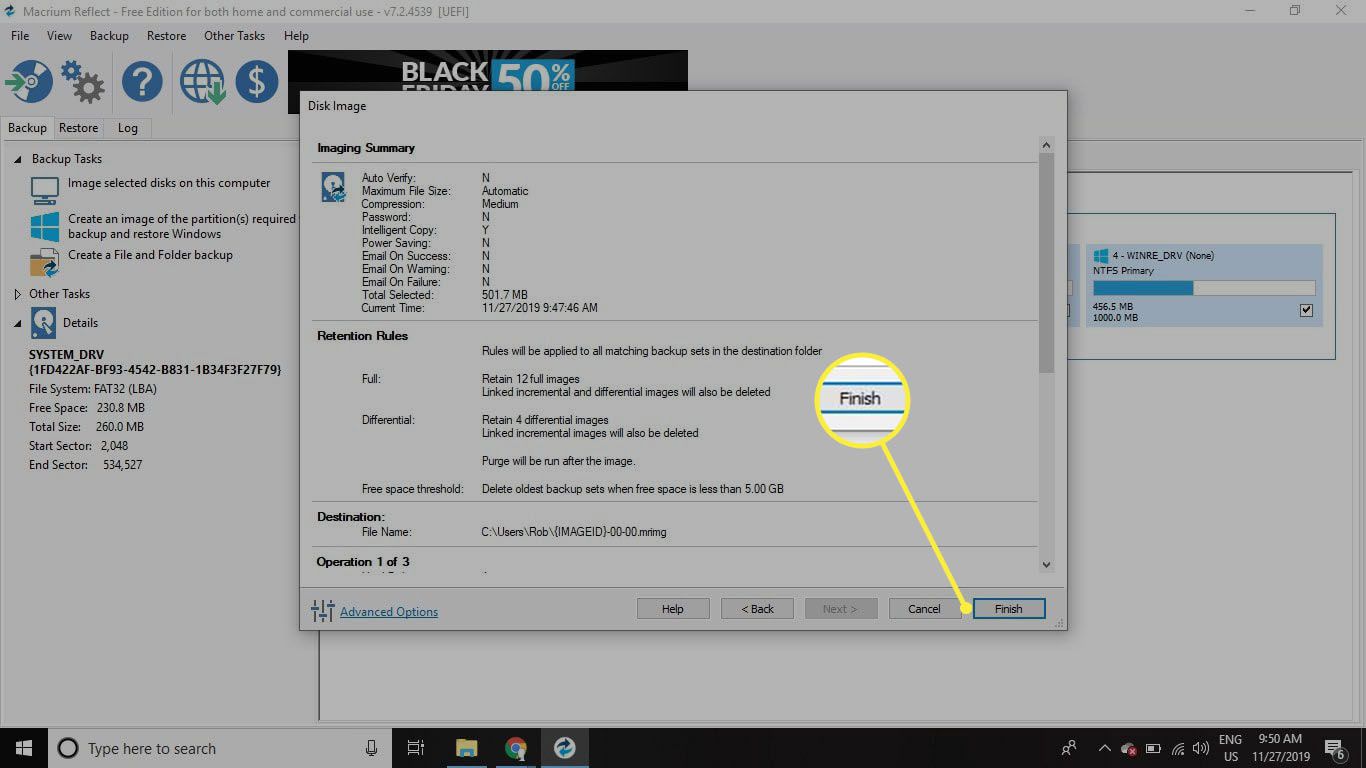1366x768 pixels.
Task: Open the View menu
Action: (x=59, y=36)
